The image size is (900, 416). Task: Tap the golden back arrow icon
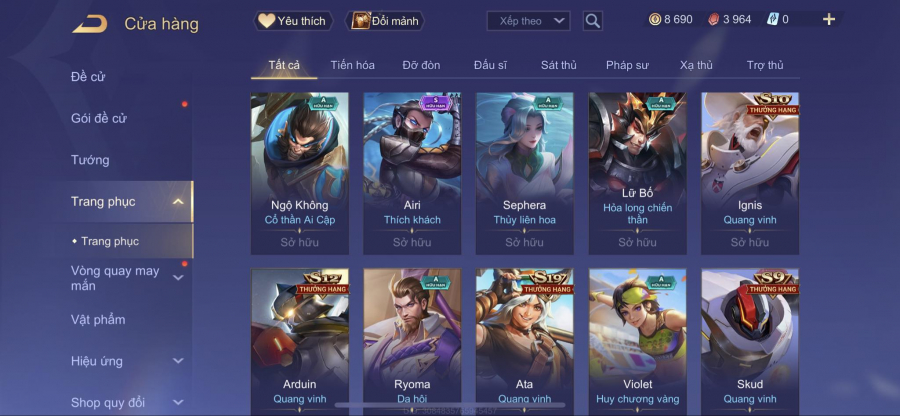90,24
